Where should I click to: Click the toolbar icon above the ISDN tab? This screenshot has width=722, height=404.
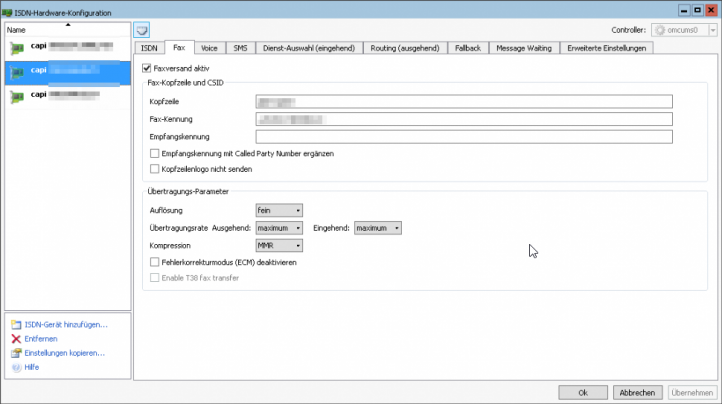[141, 30]
